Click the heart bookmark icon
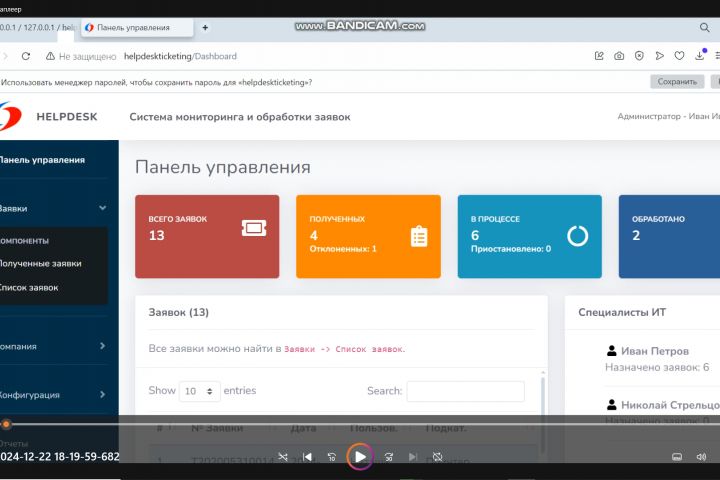The image size is (720, 480). point(679,56)
